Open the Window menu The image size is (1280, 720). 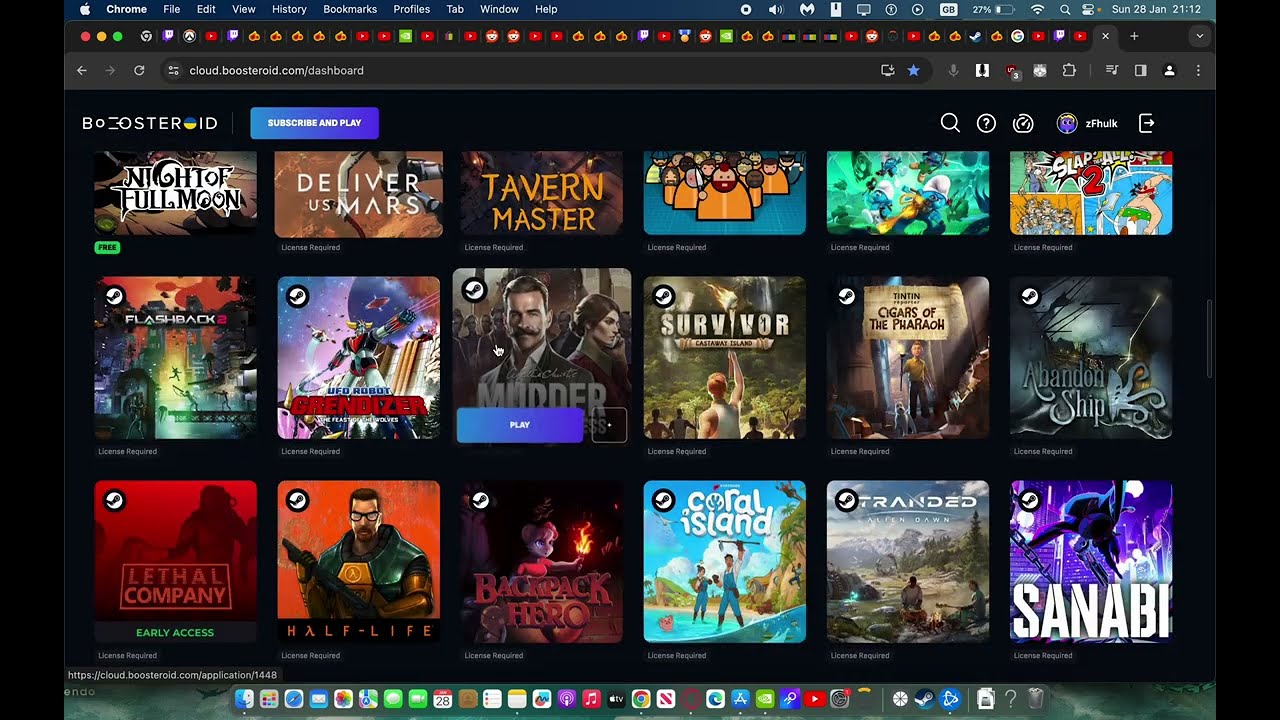click(x=499, y=9)
